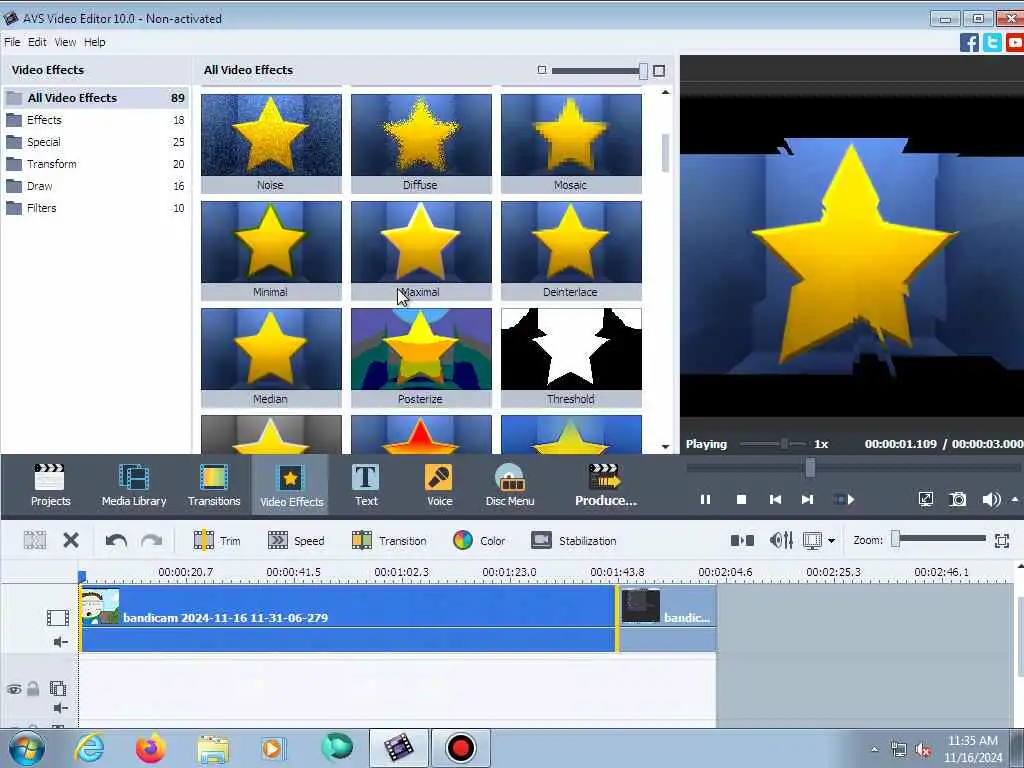Jump to previous frame in preview
The width and height of the screenshot is (1024, 768).
[x=775, y=500]
